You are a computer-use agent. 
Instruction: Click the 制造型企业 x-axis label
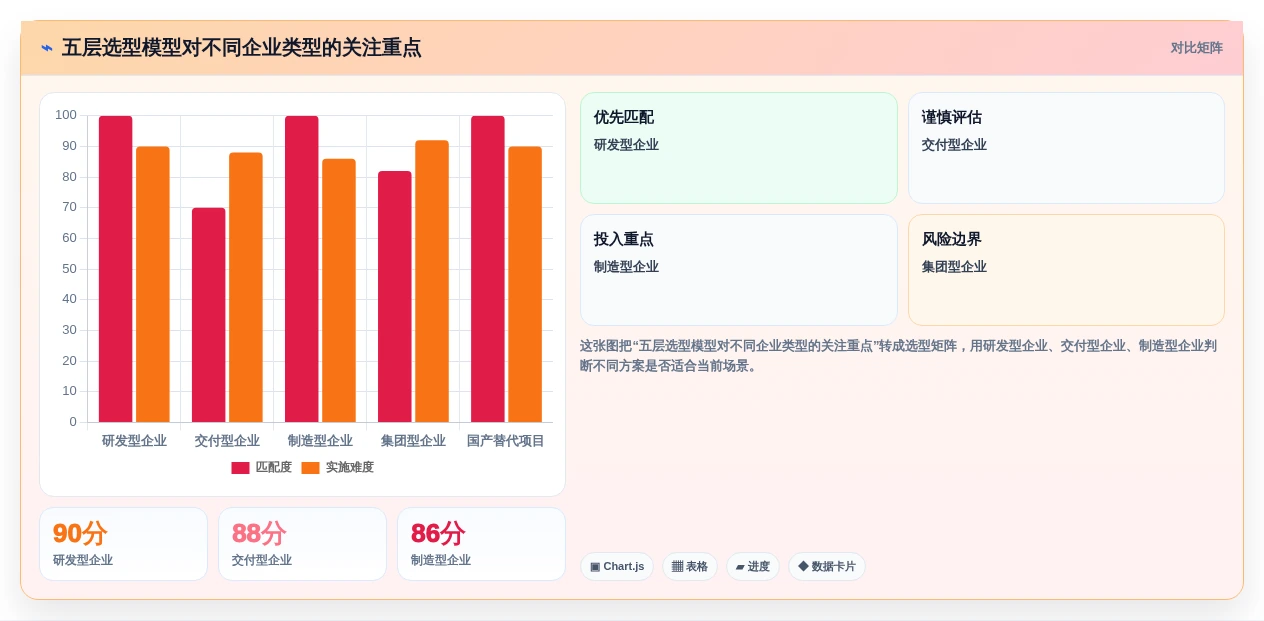pos(320,441)
